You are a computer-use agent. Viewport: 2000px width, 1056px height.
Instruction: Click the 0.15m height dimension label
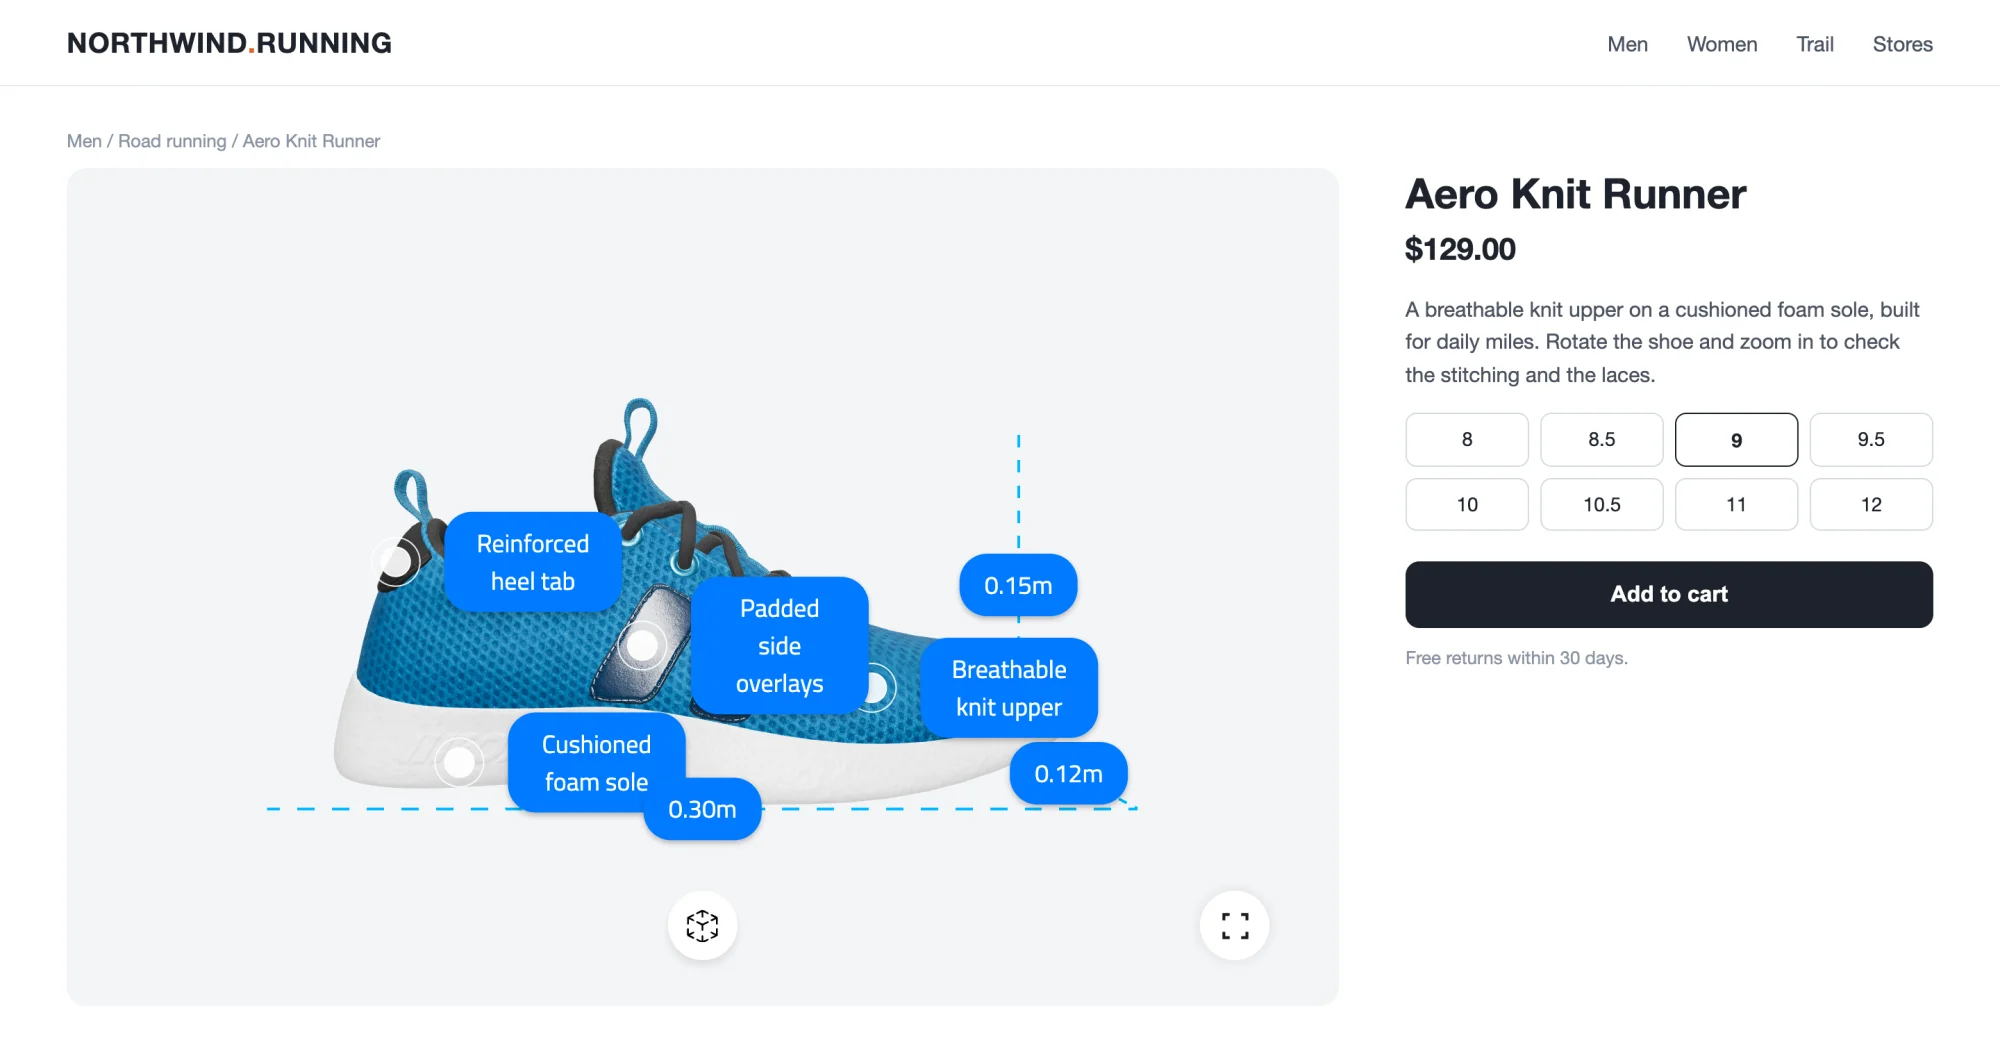tap(1018, 585)
